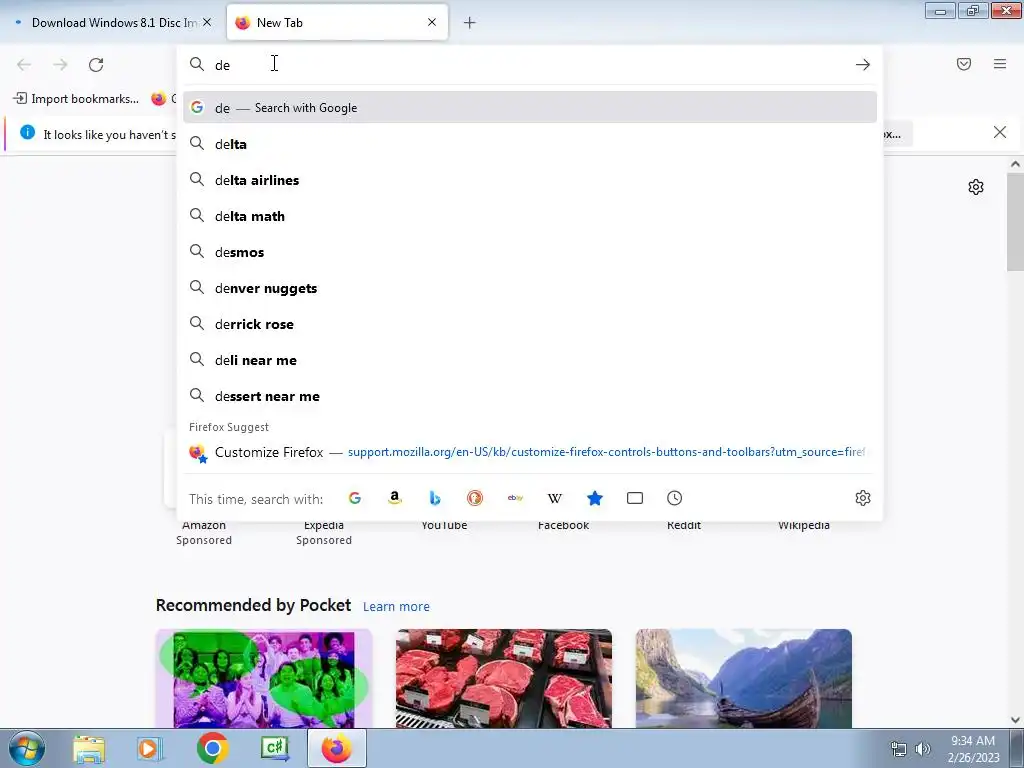Search with Google icon in one-off search row
The width and height of the screenshot is (1024, 768).
(x=355, y=498)
